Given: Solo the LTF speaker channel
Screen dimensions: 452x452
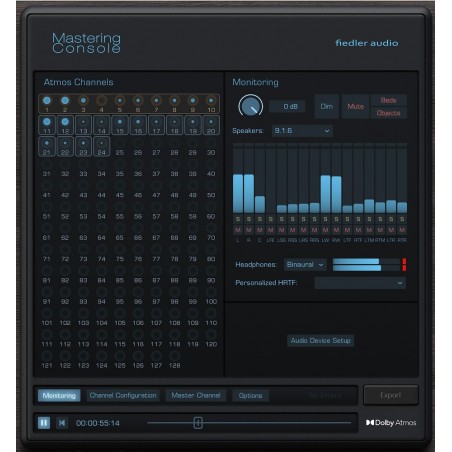Looking at the screenshot, I should point(347,219).
